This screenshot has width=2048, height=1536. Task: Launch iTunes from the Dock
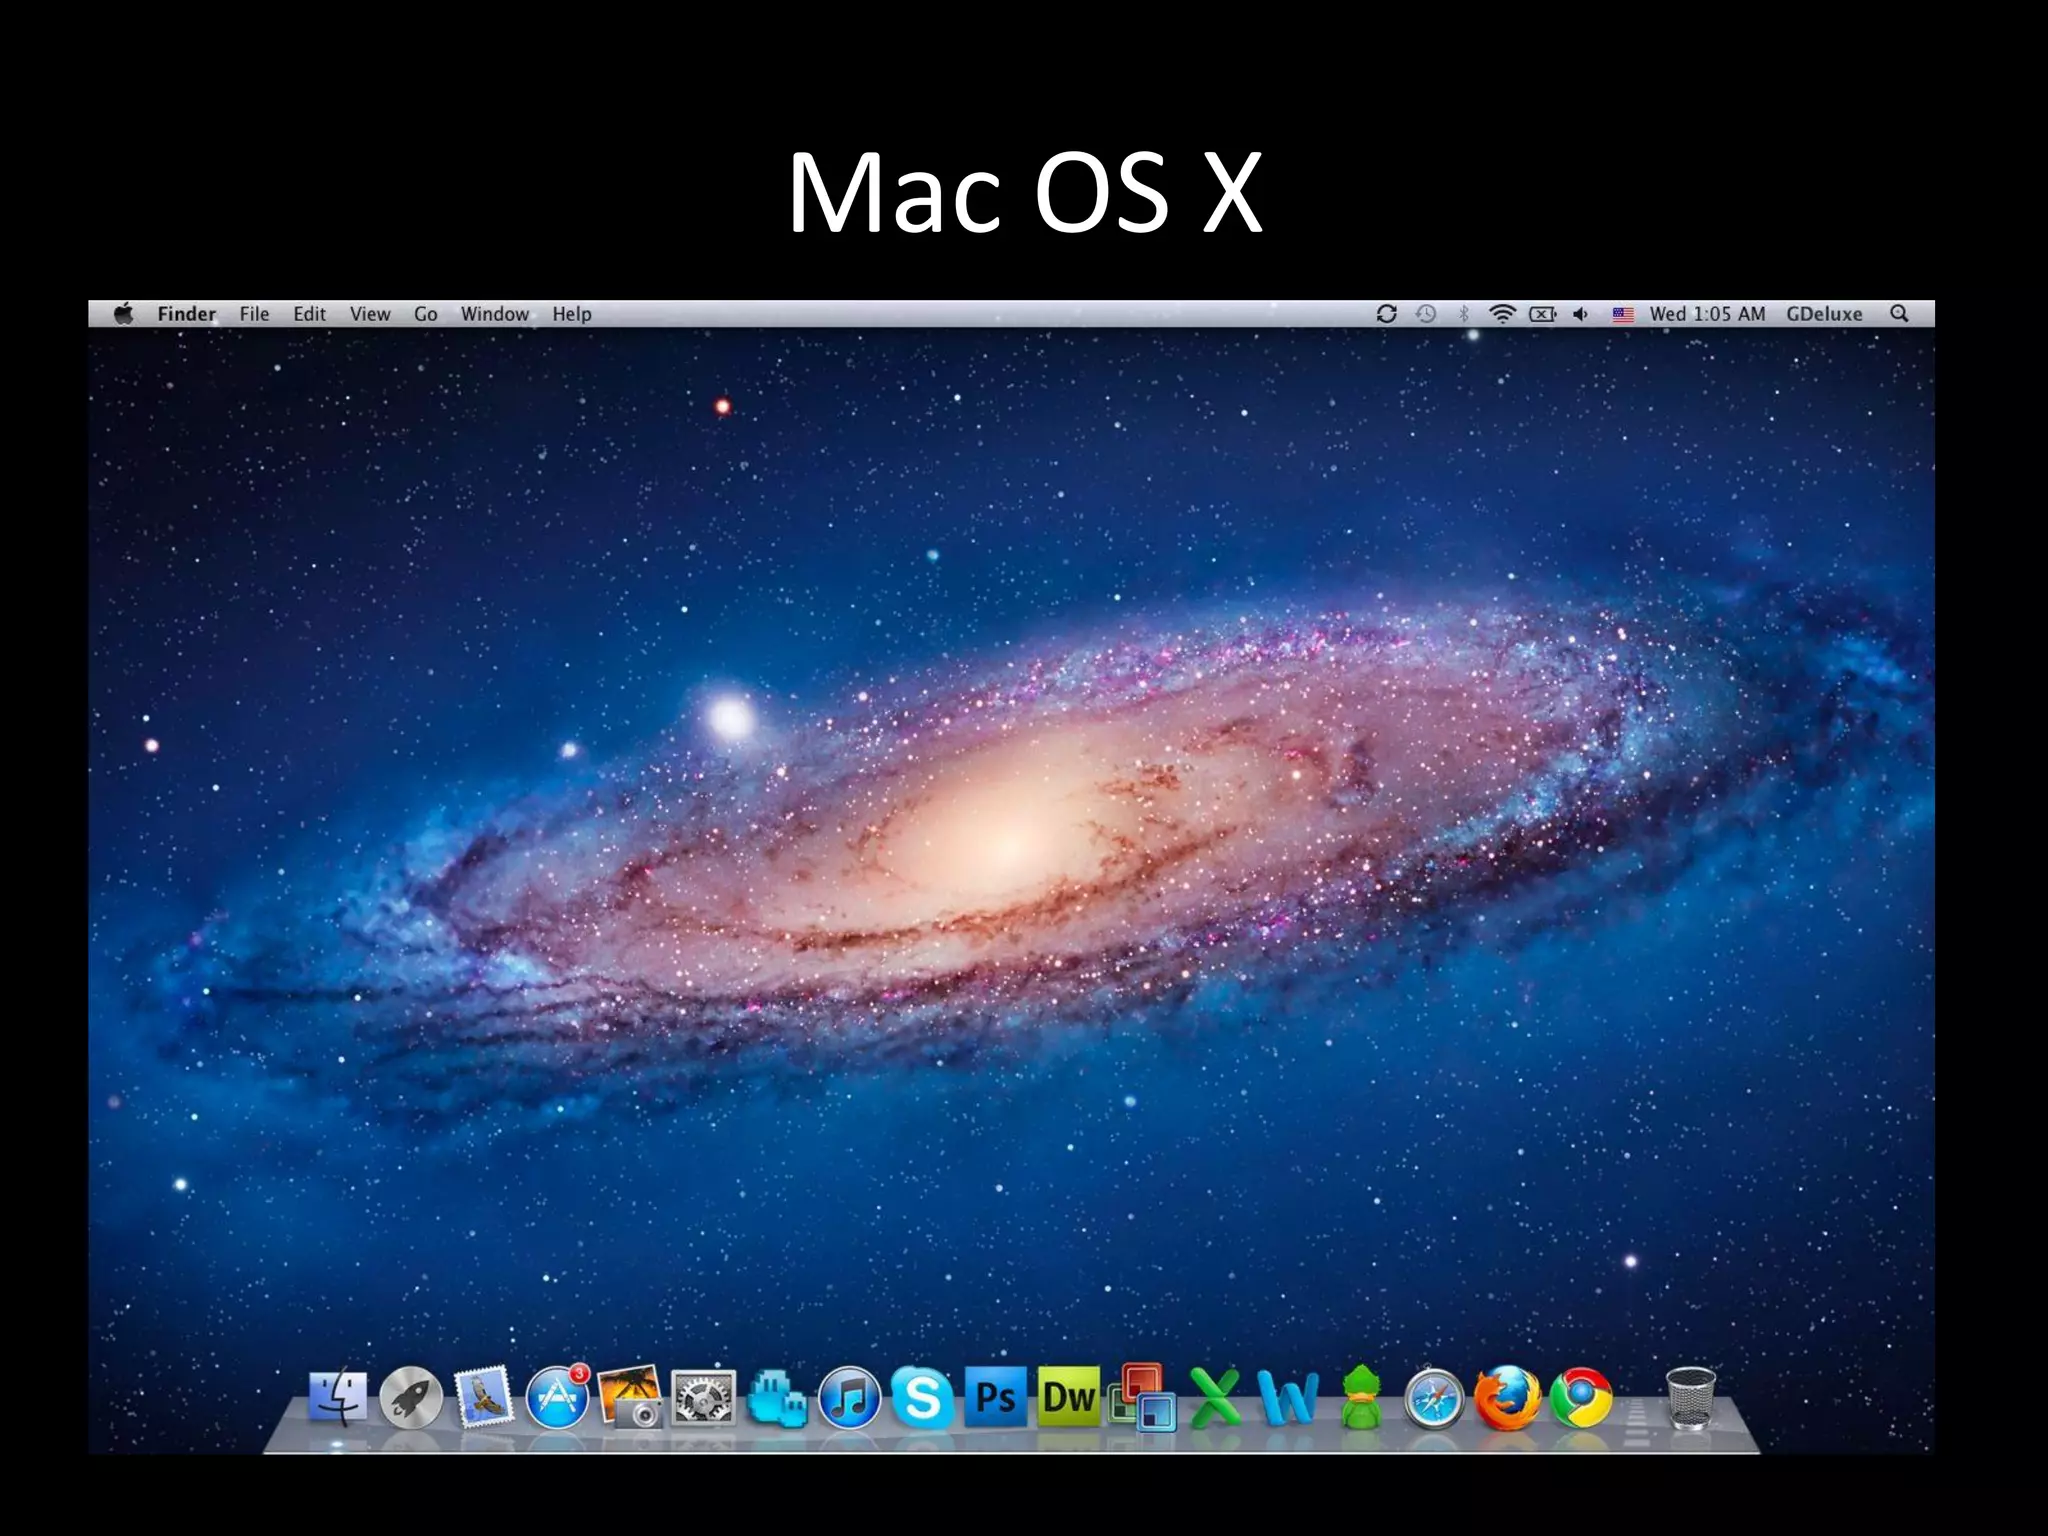click(849, 1397)
